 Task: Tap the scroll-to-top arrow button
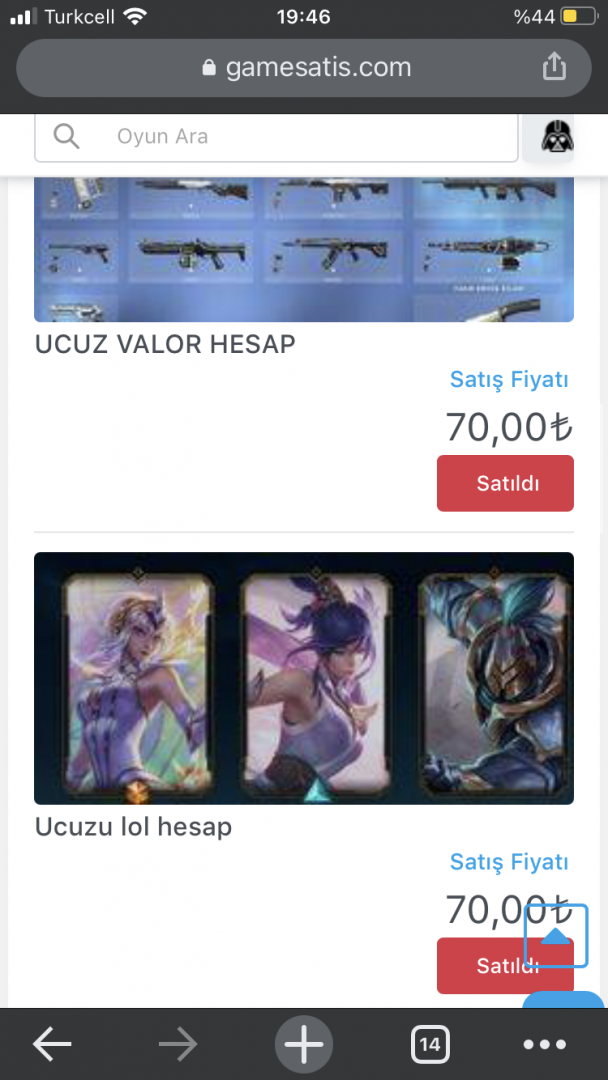556,935
